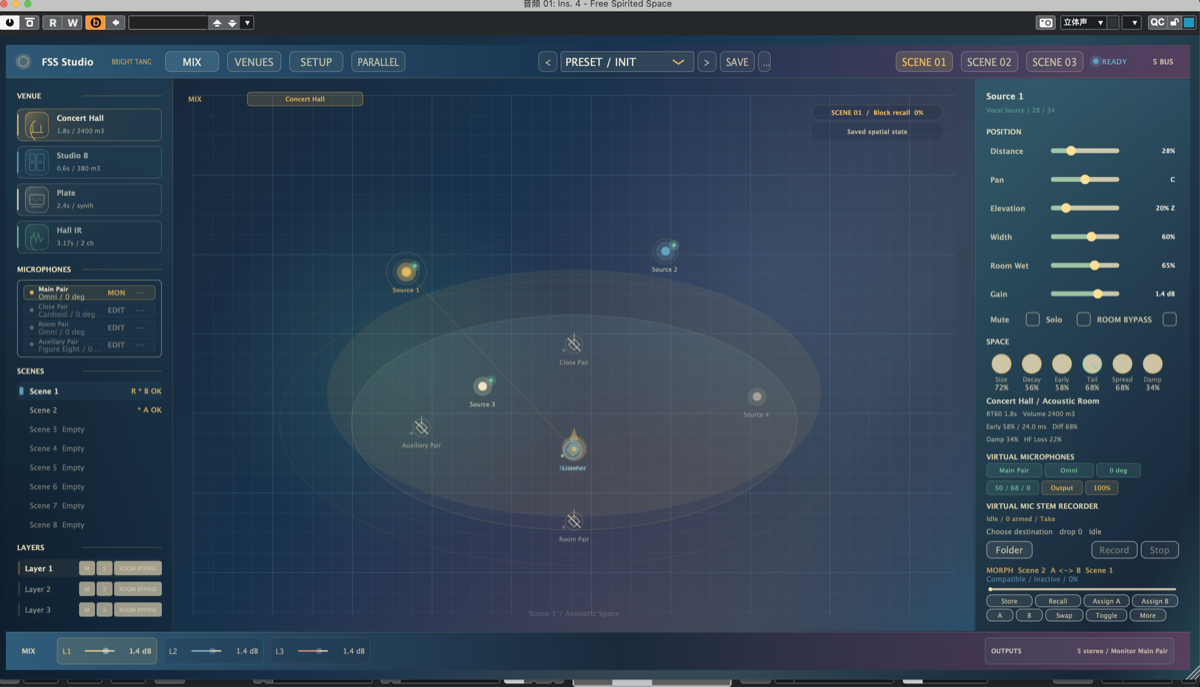Image resolution: width=1200 pixels, height=687 pixels.
Task: Click the Auxiliary Pair microphone icon
Action: 421,427
